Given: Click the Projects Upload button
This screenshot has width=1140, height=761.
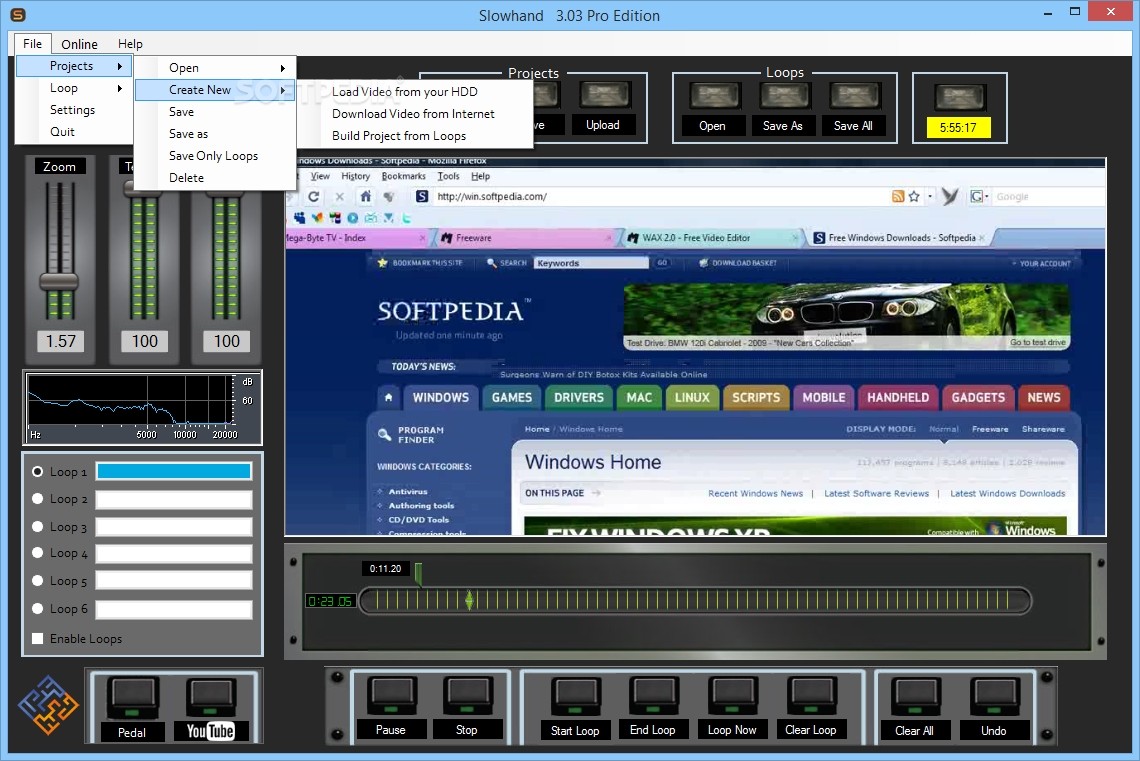Looking at the screenshot, I should pos(604,96).
